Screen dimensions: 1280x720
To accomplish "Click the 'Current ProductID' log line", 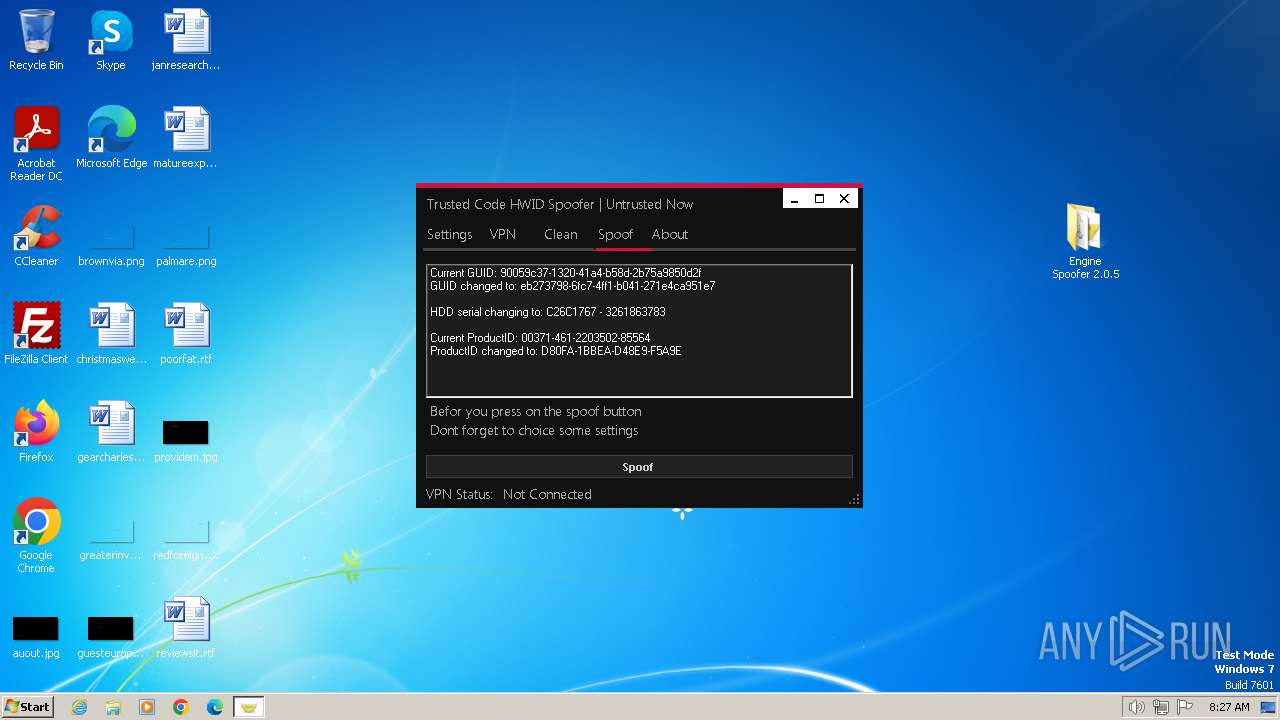I will [x=540, y=338].
